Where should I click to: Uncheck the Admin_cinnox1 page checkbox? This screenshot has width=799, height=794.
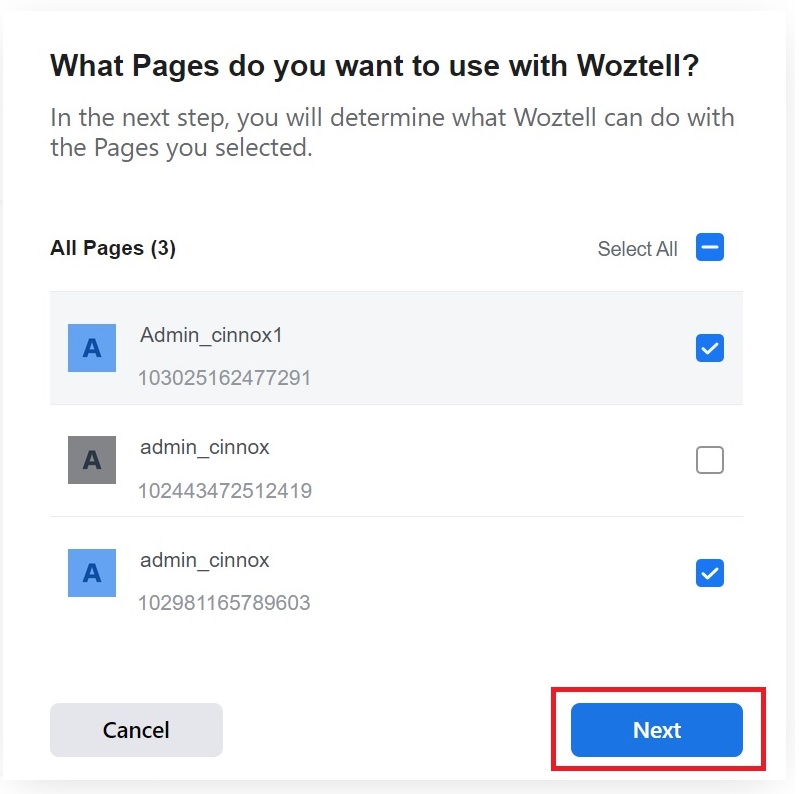(x=709, y=348)
